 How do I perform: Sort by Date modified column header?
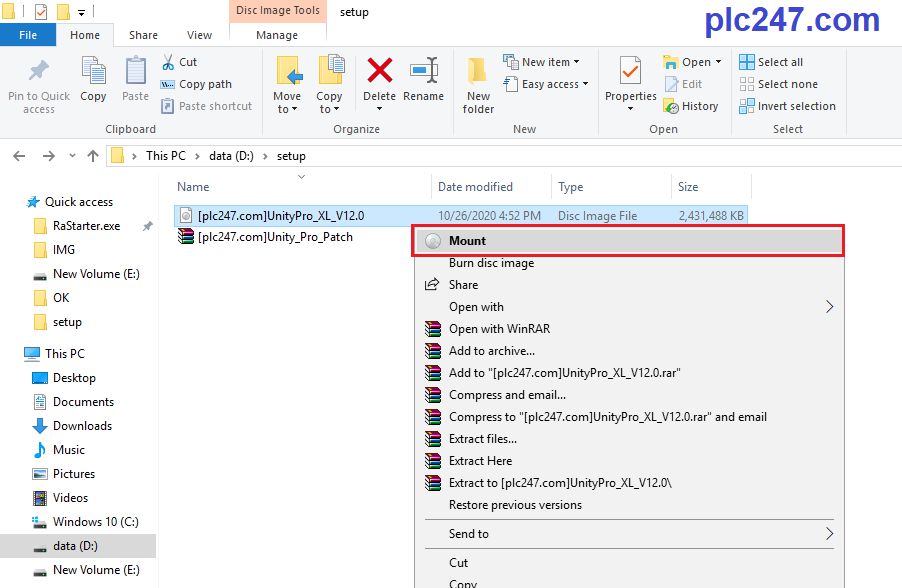[491, 186]
